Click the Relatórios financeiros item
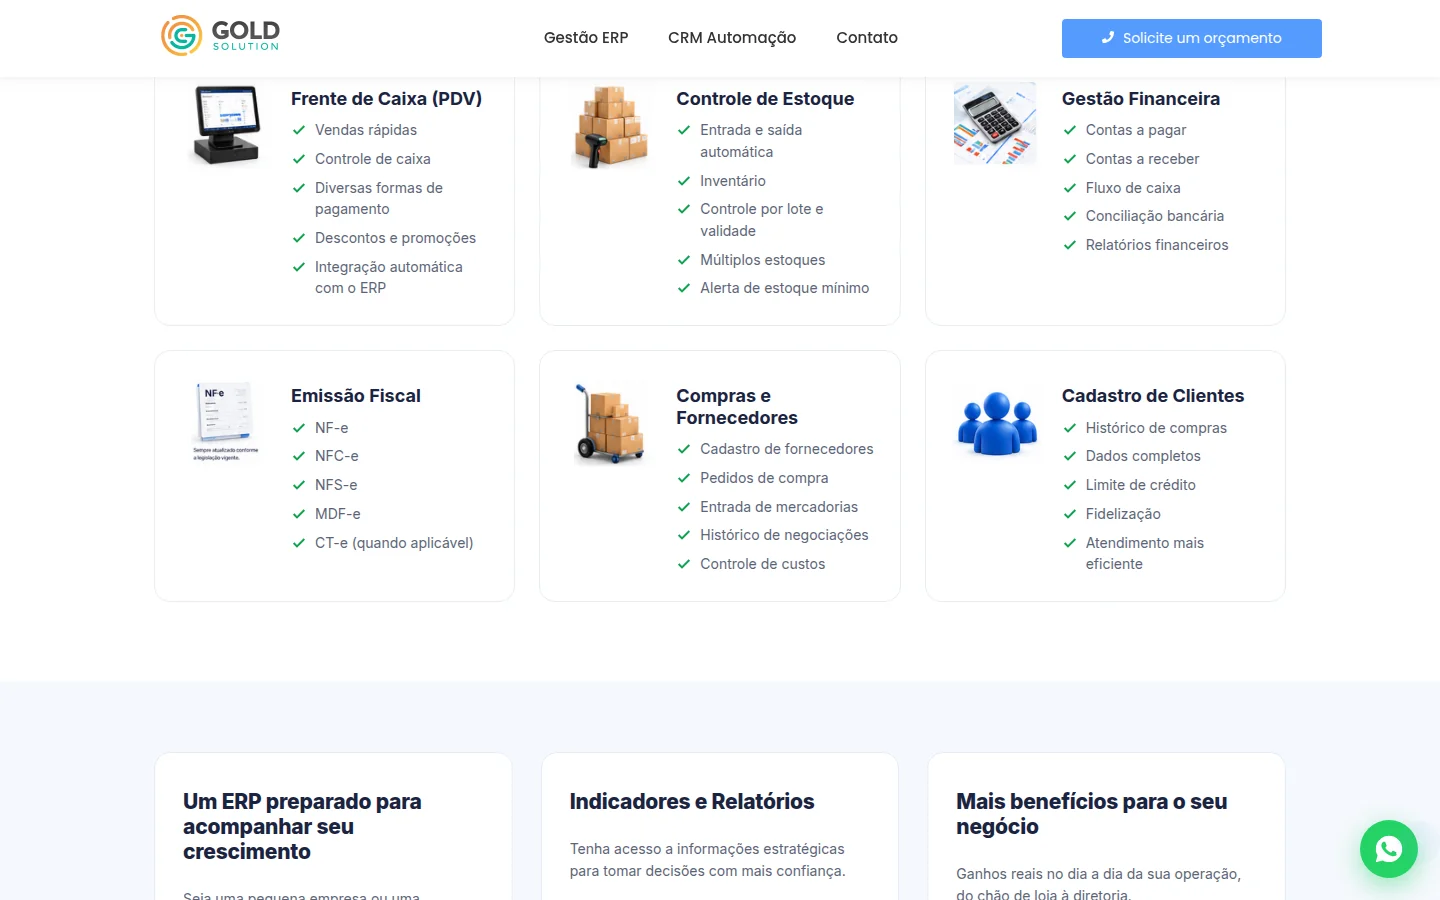1440x900 pixels. point(1157,245)
